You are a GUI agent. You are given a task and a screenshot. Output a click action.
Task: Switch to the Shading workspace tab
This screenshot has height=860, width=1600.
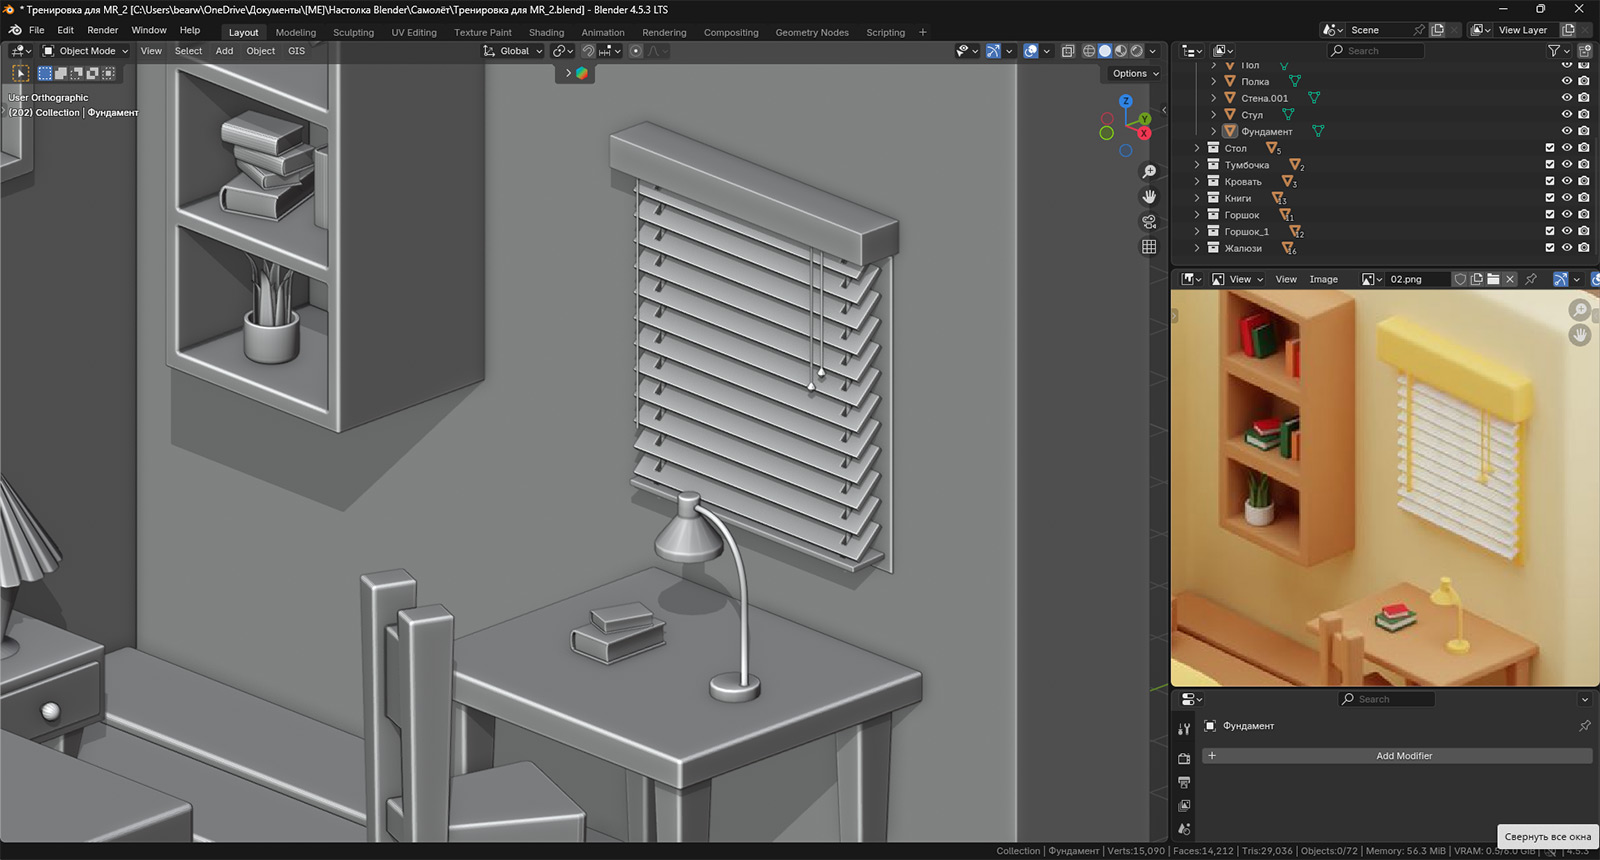546,32
